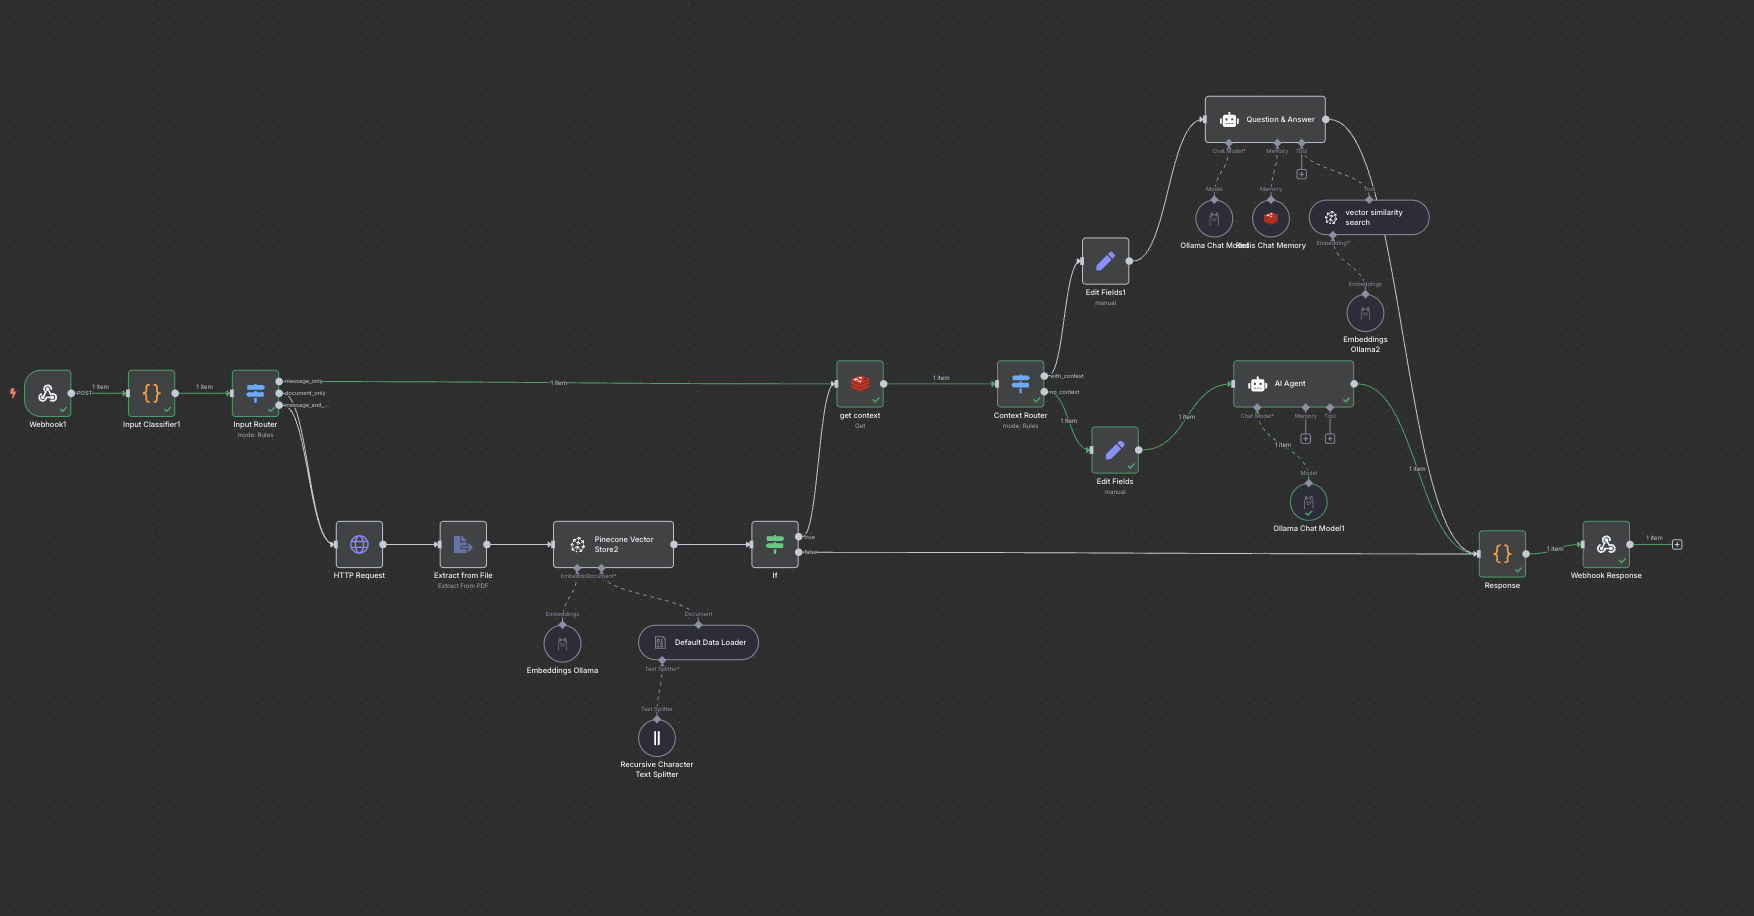Open the Edit Fields1 pencil node

(1105, 261)
